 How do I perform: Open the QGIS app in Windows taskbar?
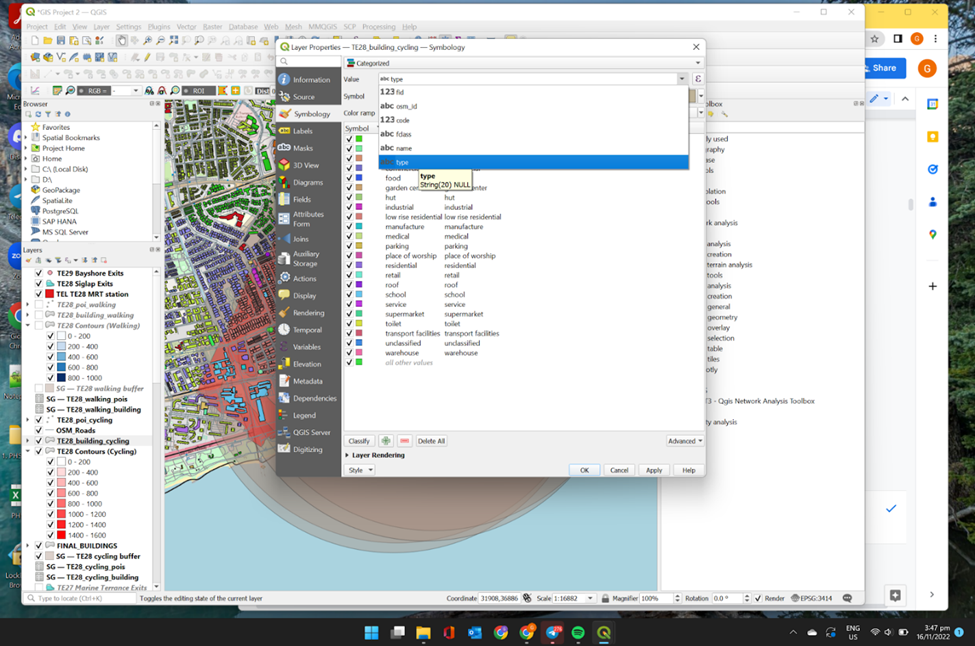[604, 633]
